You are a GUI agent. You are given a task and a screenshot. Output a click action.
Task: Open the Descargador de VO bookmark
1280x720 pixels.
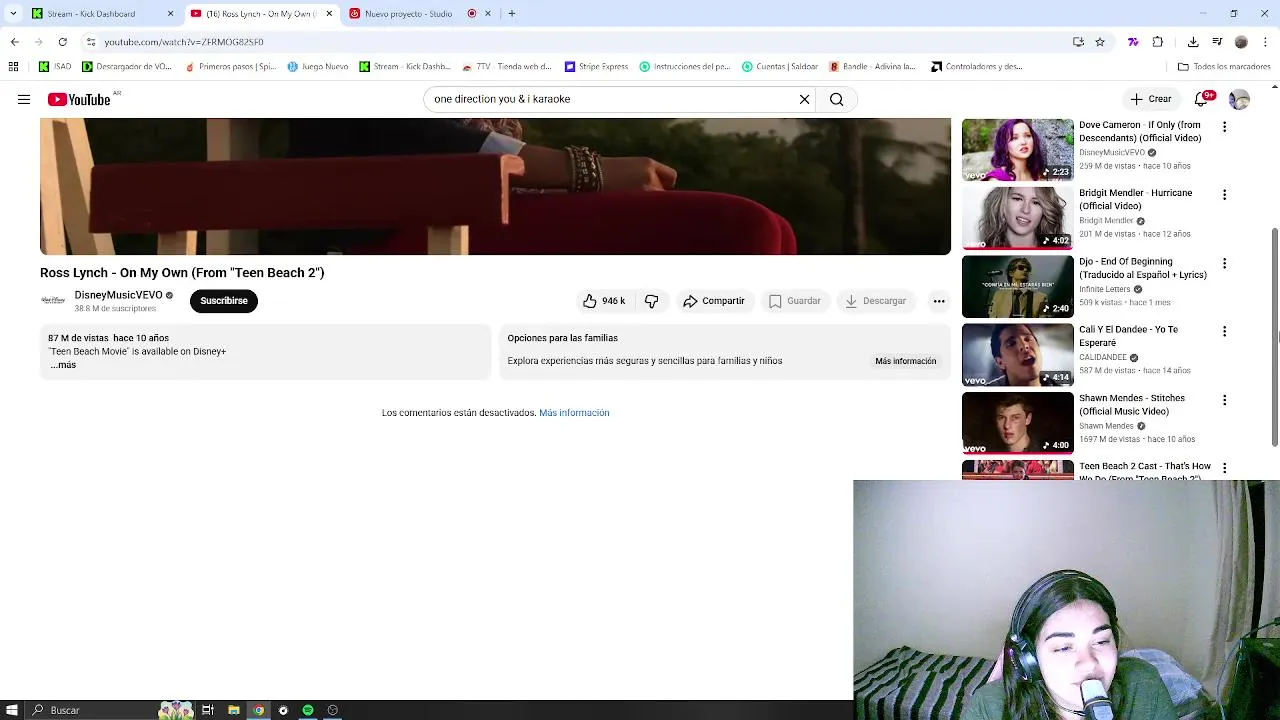(x=127, y=67)
